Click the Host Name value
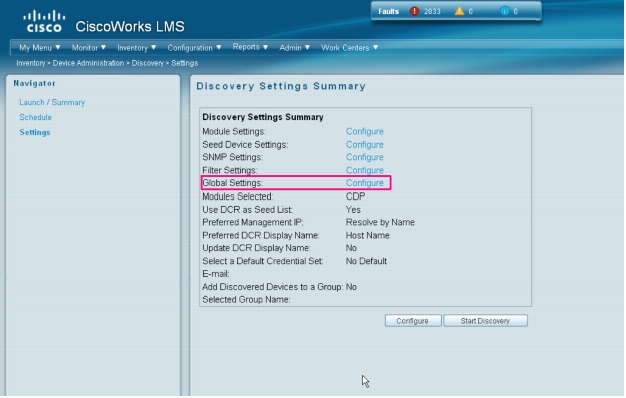 367,236
